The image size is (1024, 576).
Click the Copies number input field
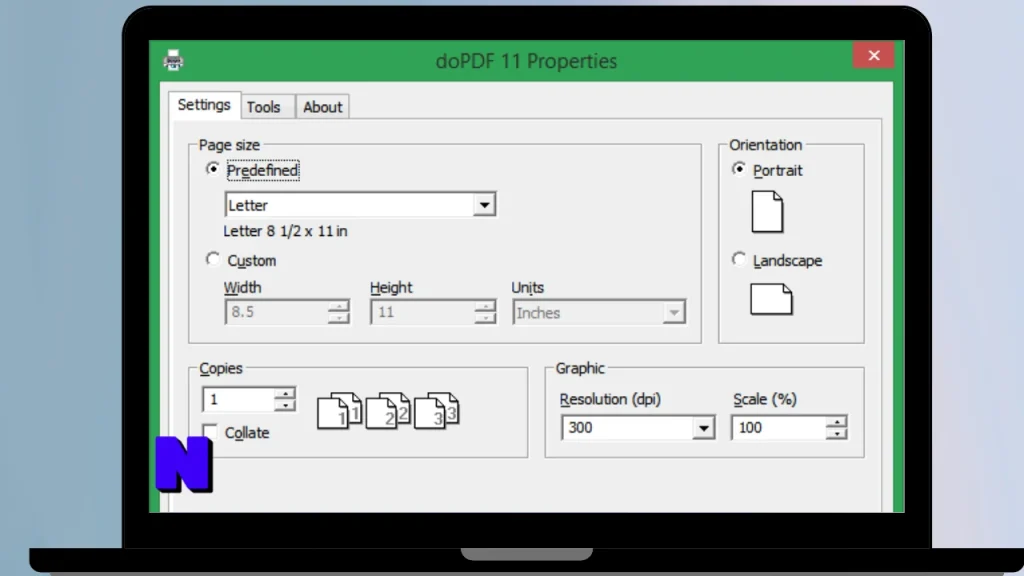pyautogui.click(x=238, y=399)
